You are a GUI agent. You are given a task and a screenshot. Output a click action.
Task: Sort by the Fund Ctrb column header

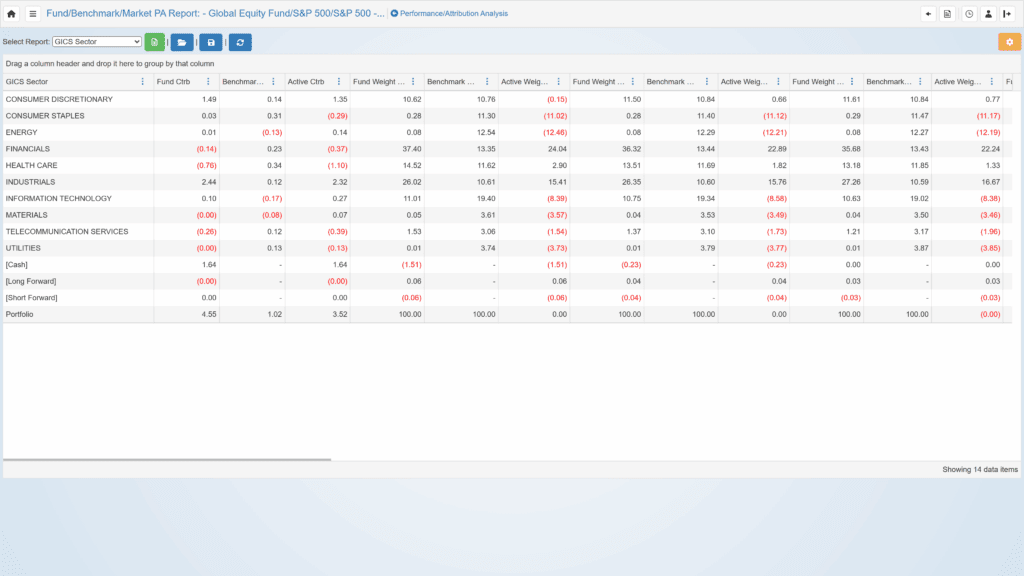[x=174, y=82]
